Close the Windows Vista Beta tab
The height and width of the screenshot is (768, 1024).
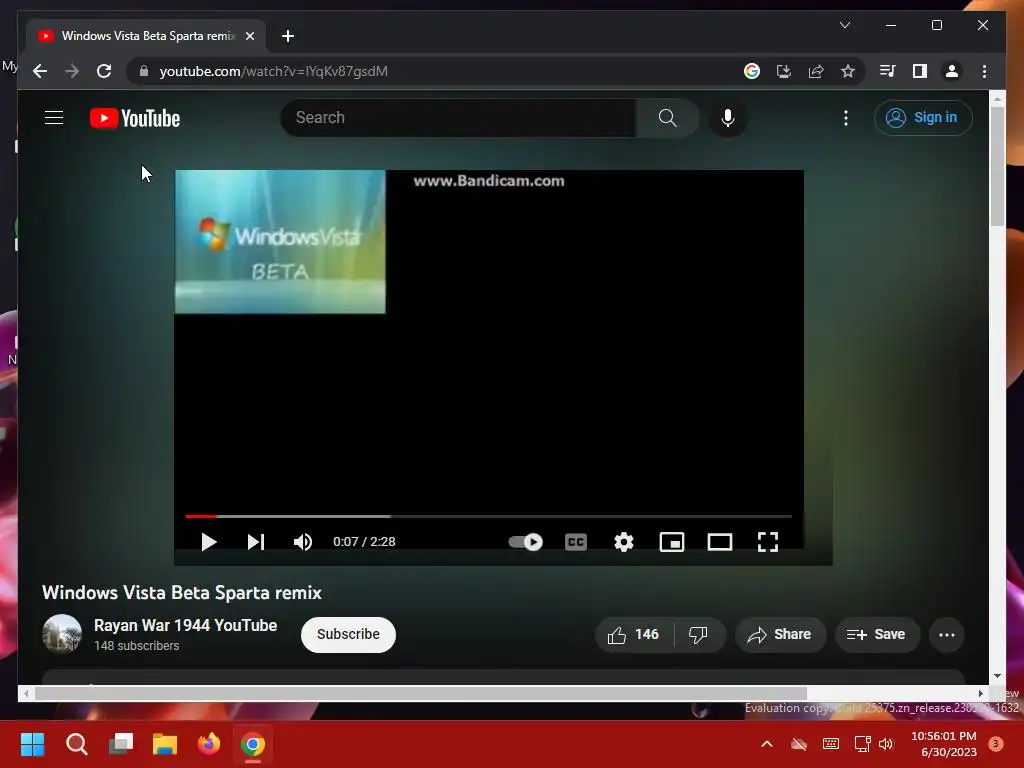(249, 36)
